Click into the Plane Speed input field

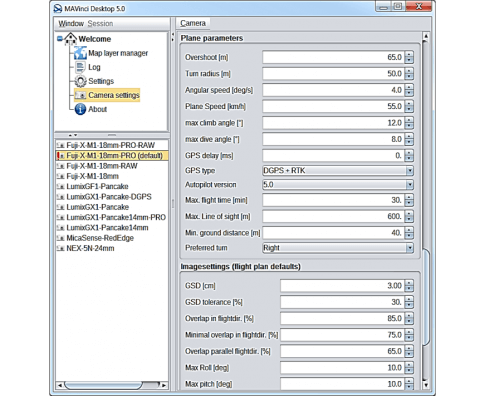pyautogui.click(x=333, y=106)
